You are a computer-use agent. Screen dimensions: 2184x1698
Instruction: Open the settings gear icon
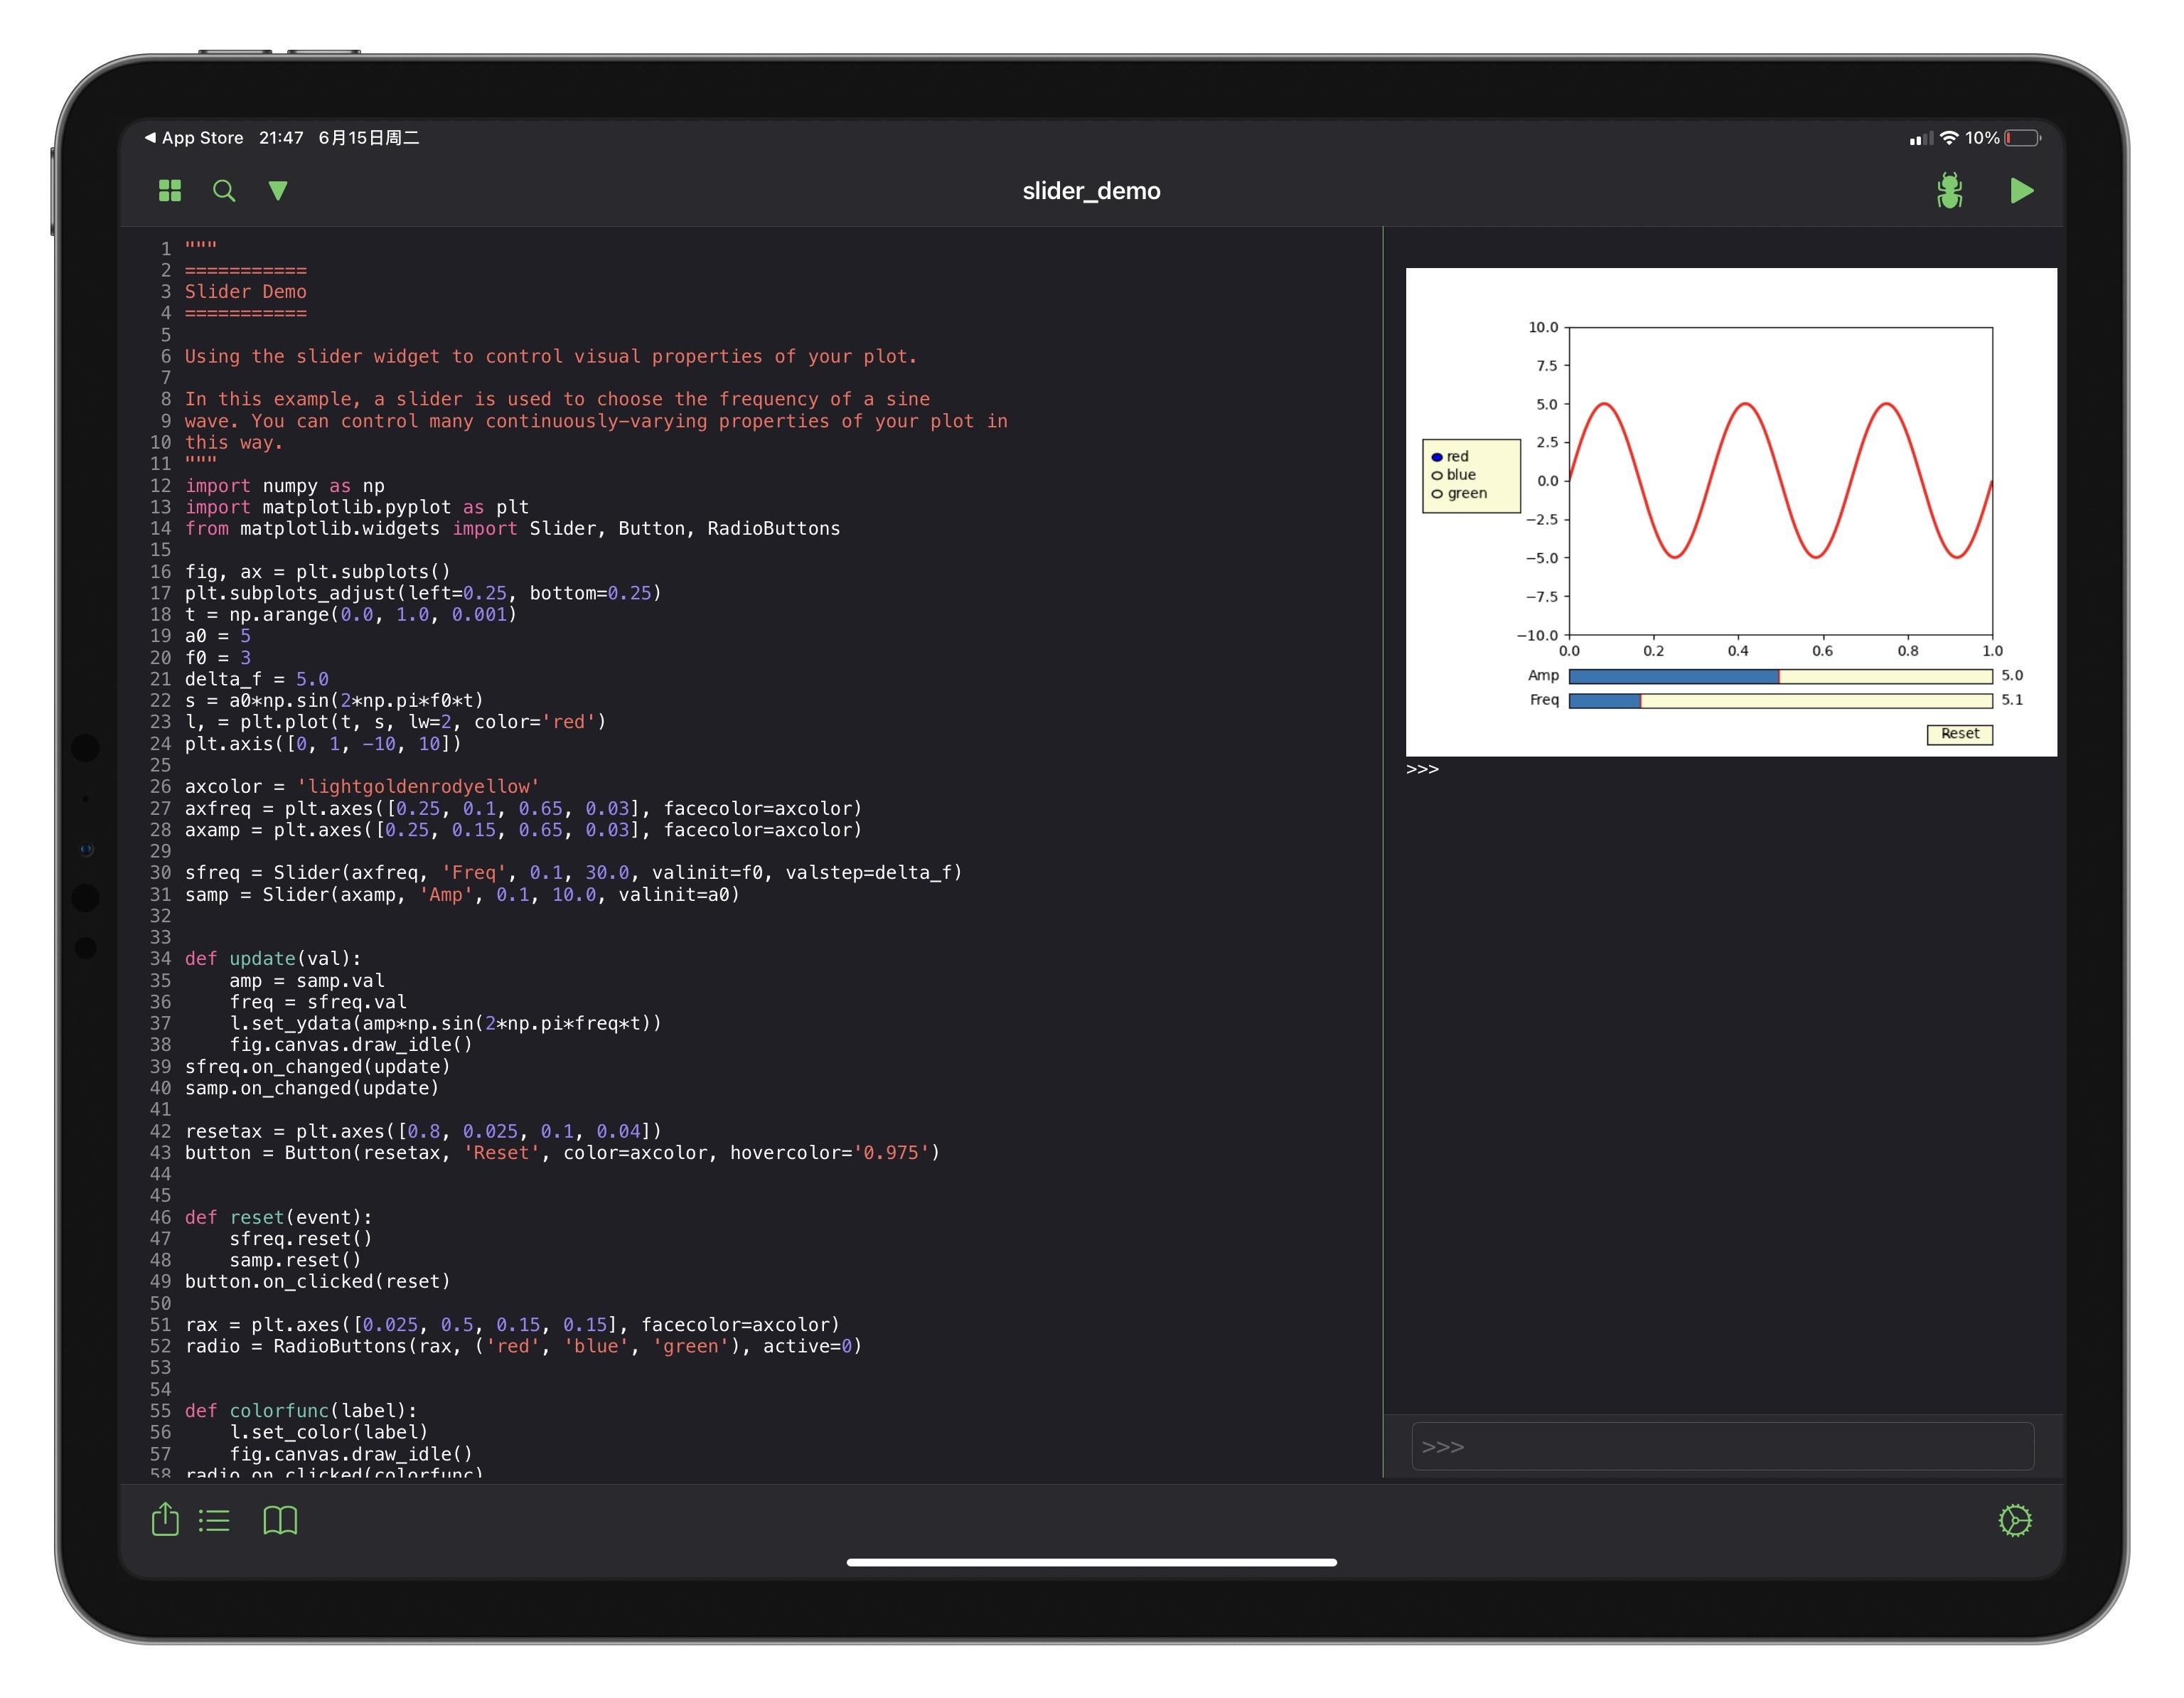pyautogui.click(x=2014, y=1520)
